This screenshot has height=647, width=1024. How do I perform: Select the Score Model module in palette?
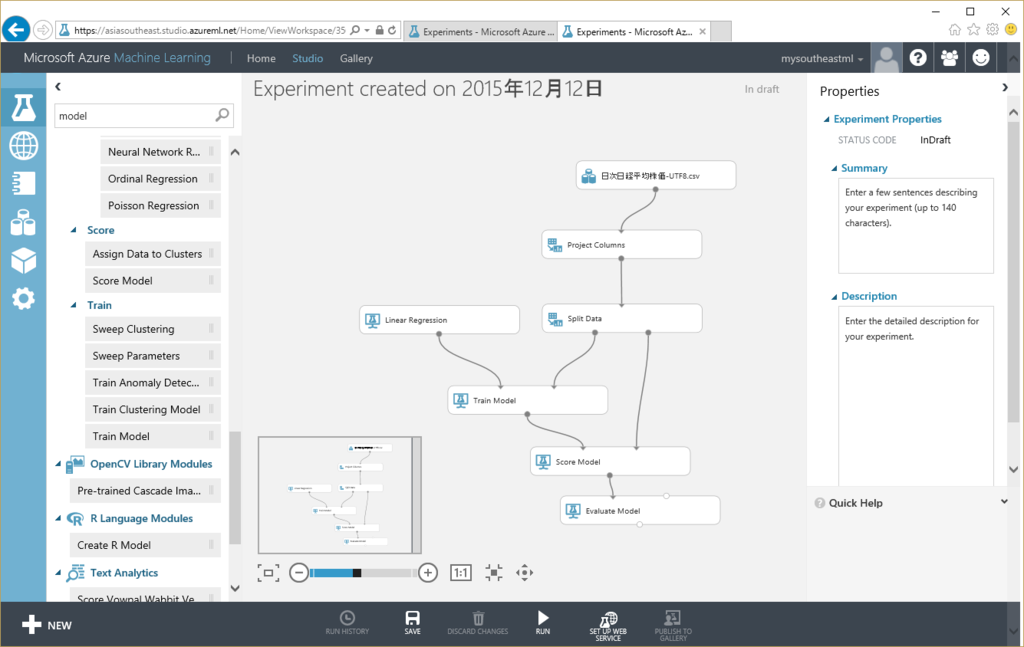153,281
